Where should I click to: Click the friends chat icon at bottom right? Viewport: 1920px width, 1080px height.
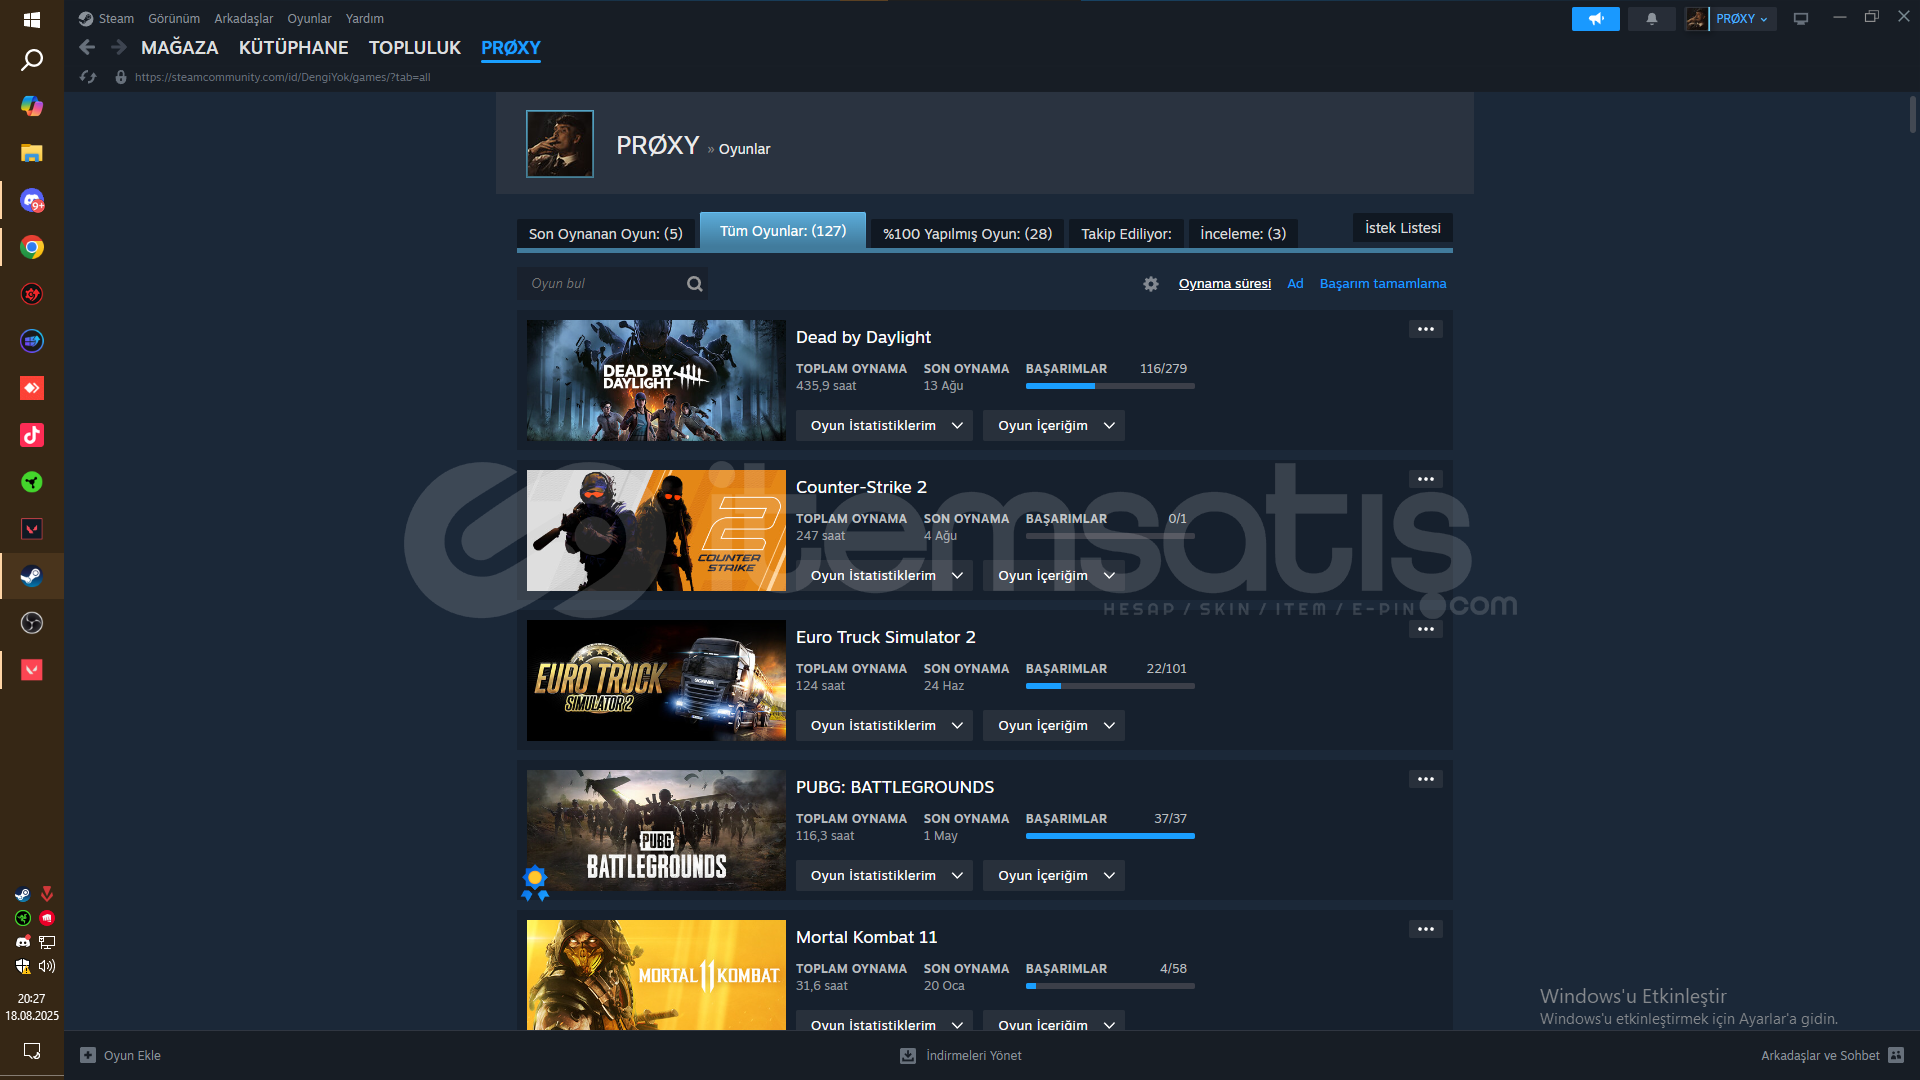pyautogui.click(x=1896, y=1055)
